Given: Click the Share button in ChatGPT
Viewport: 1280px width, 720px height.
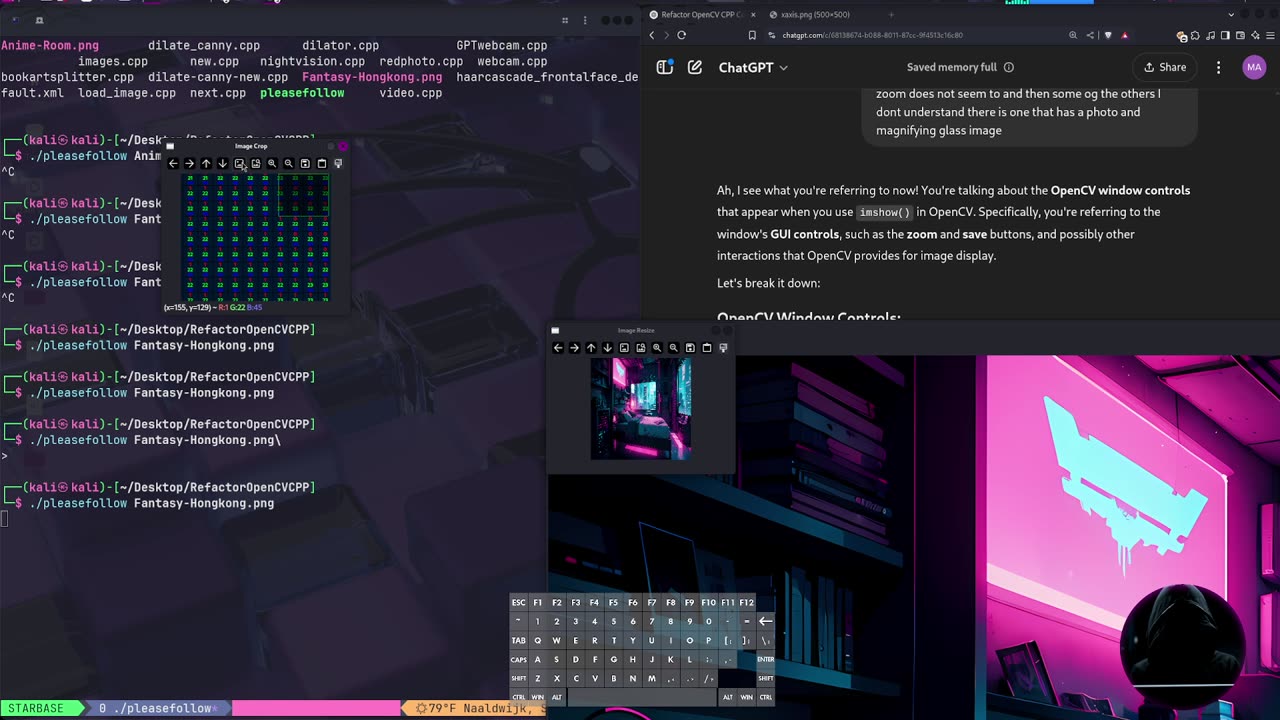Looking at the screenshot, I should (1164, 67).
